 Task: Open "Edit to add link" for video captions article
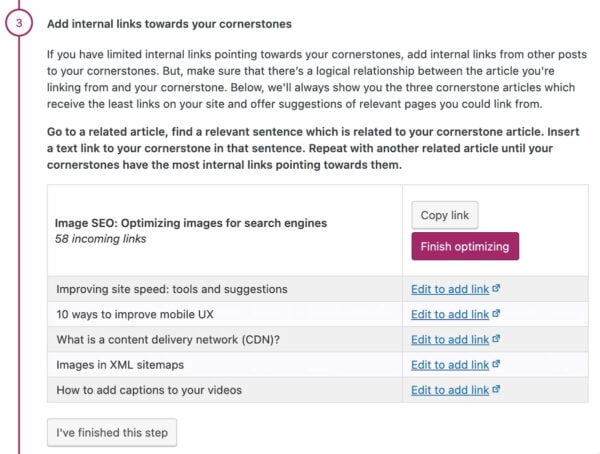[x=450, y=390]
